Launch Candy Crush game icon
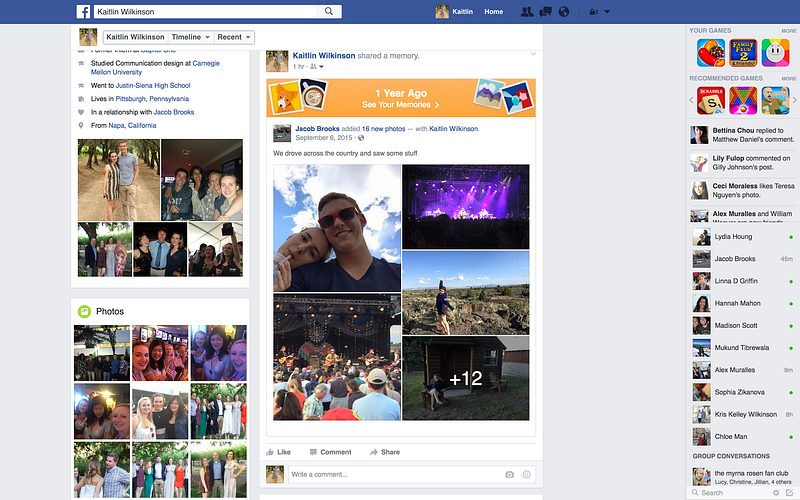Image resolution: width=800 pixels, height=500 pixels. click(x=711, y=53)
